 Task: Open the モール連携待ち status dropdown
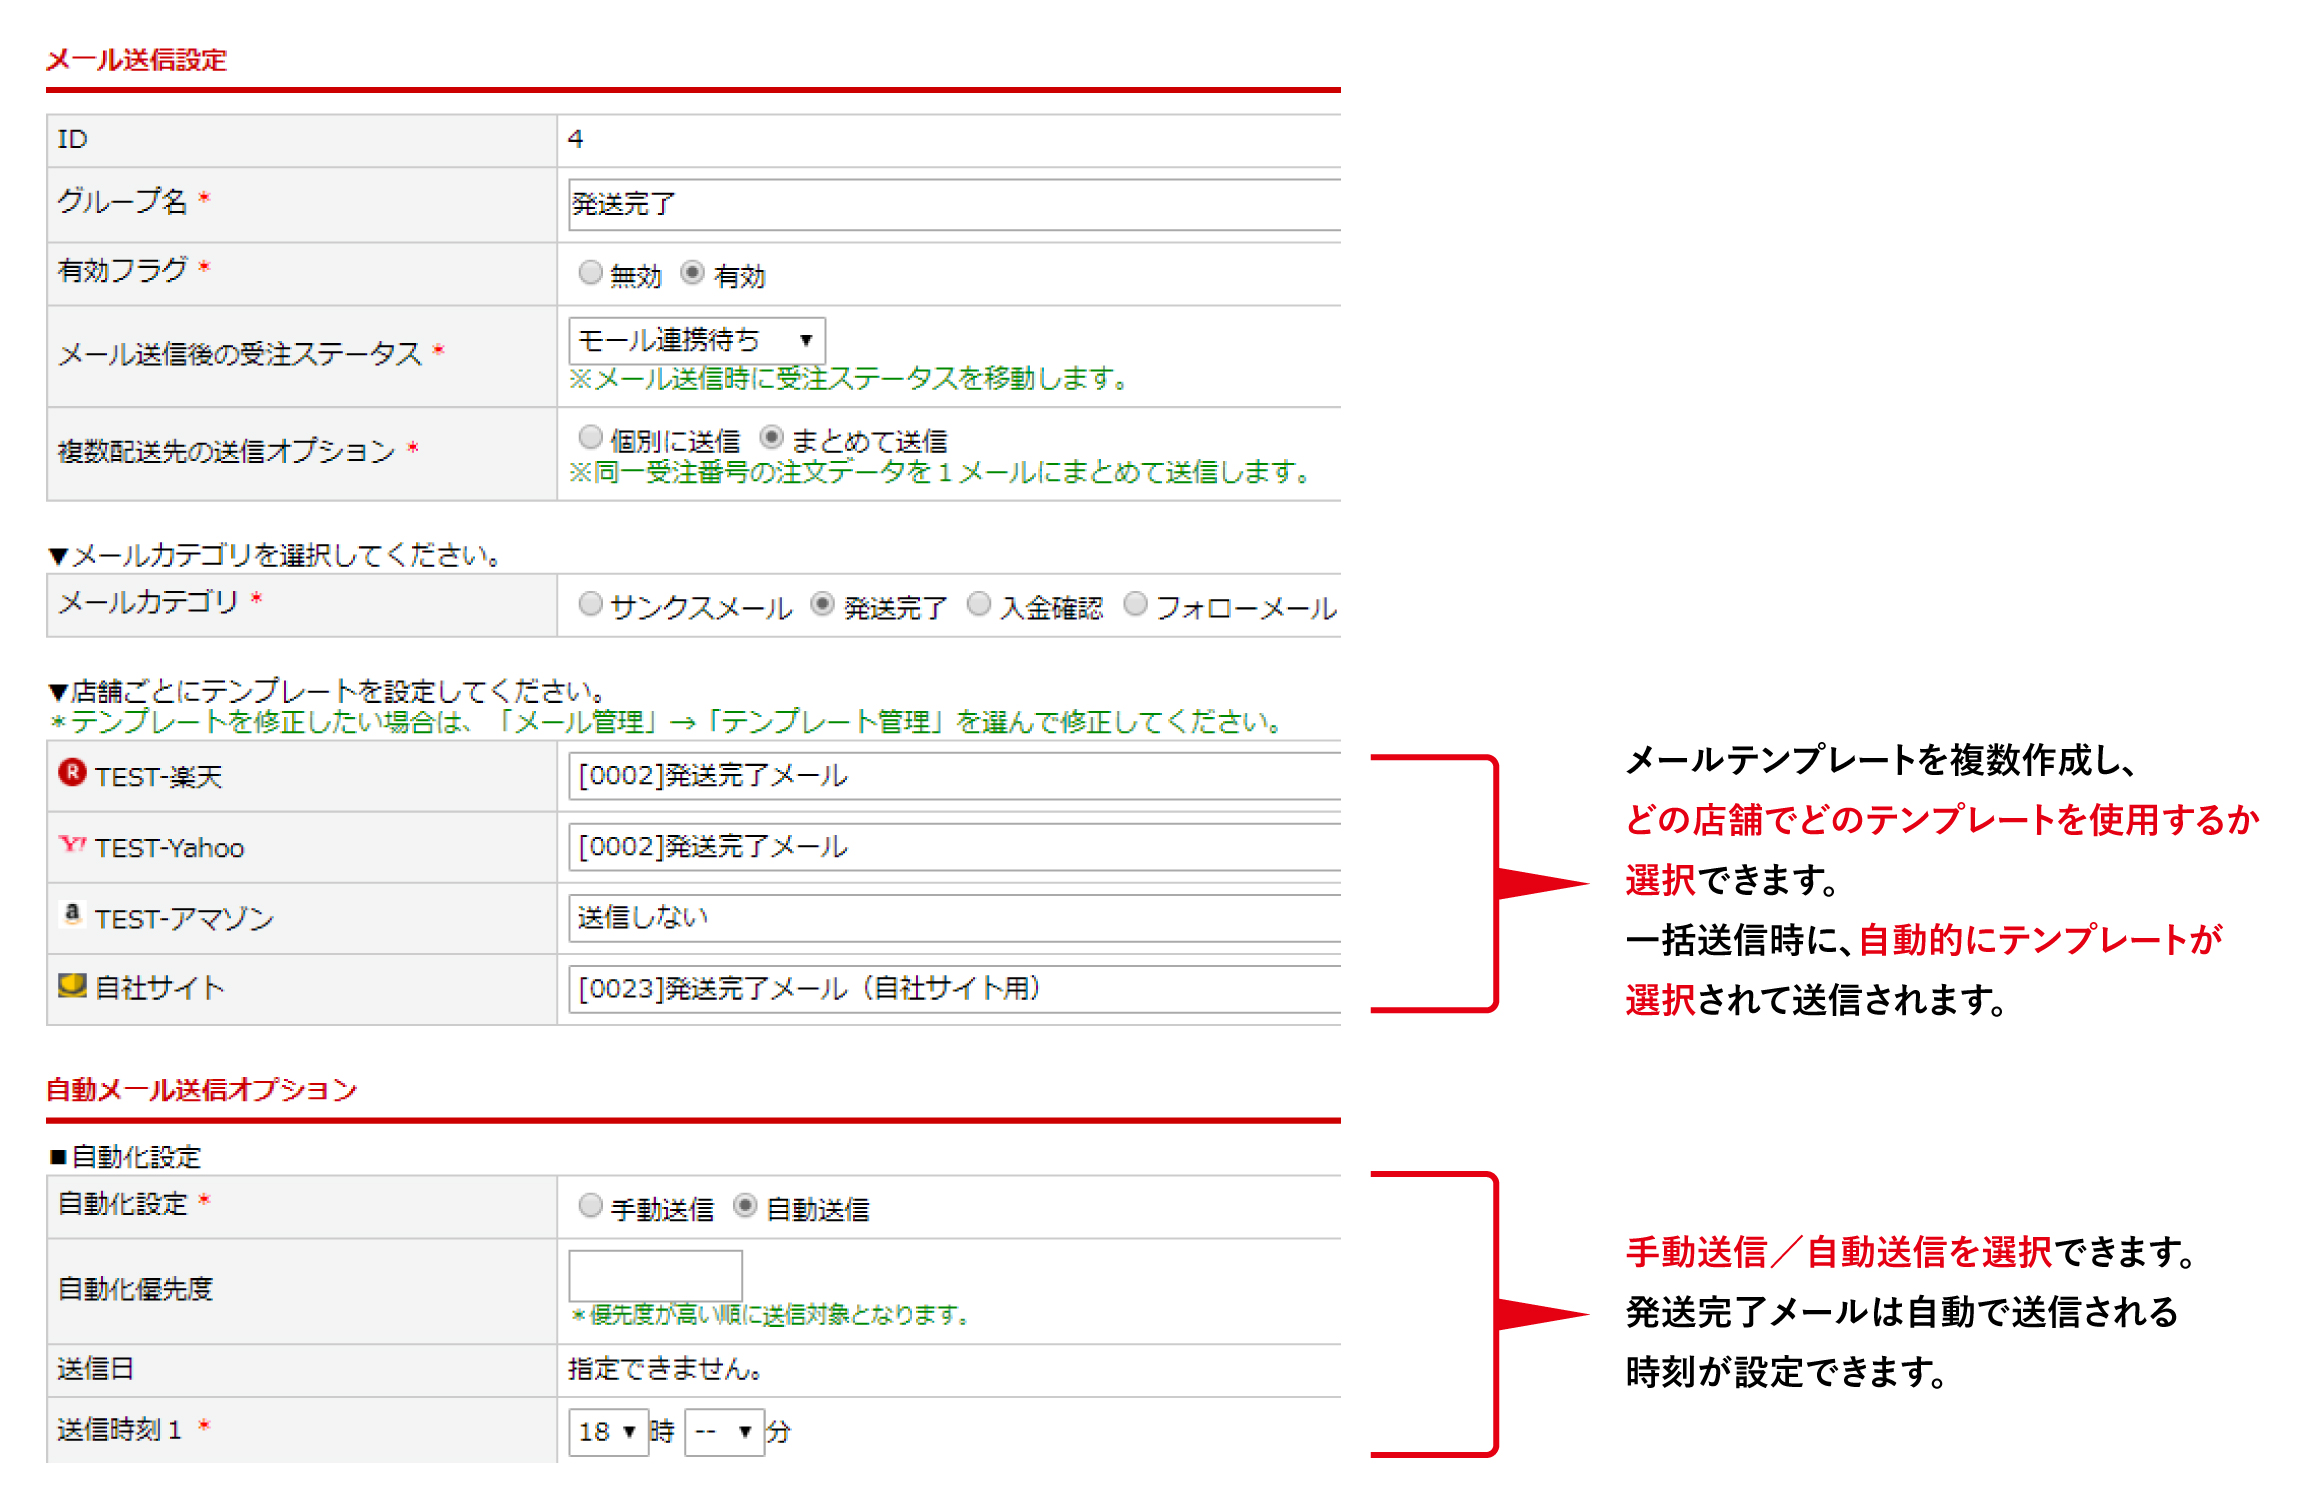click(x=696, y=340)
